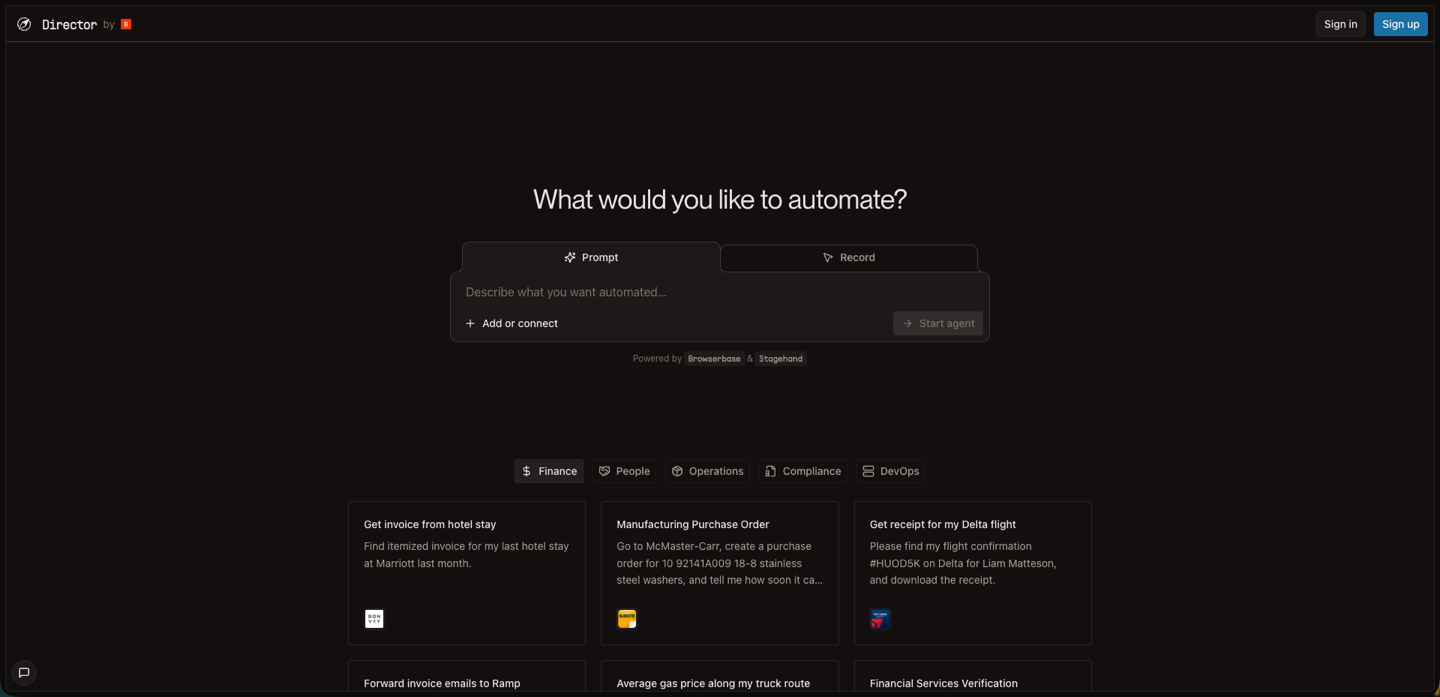The height and width of the screenshot is (697, 1440).
Task: Select the Prompt tab
Action: coord(591,257)
